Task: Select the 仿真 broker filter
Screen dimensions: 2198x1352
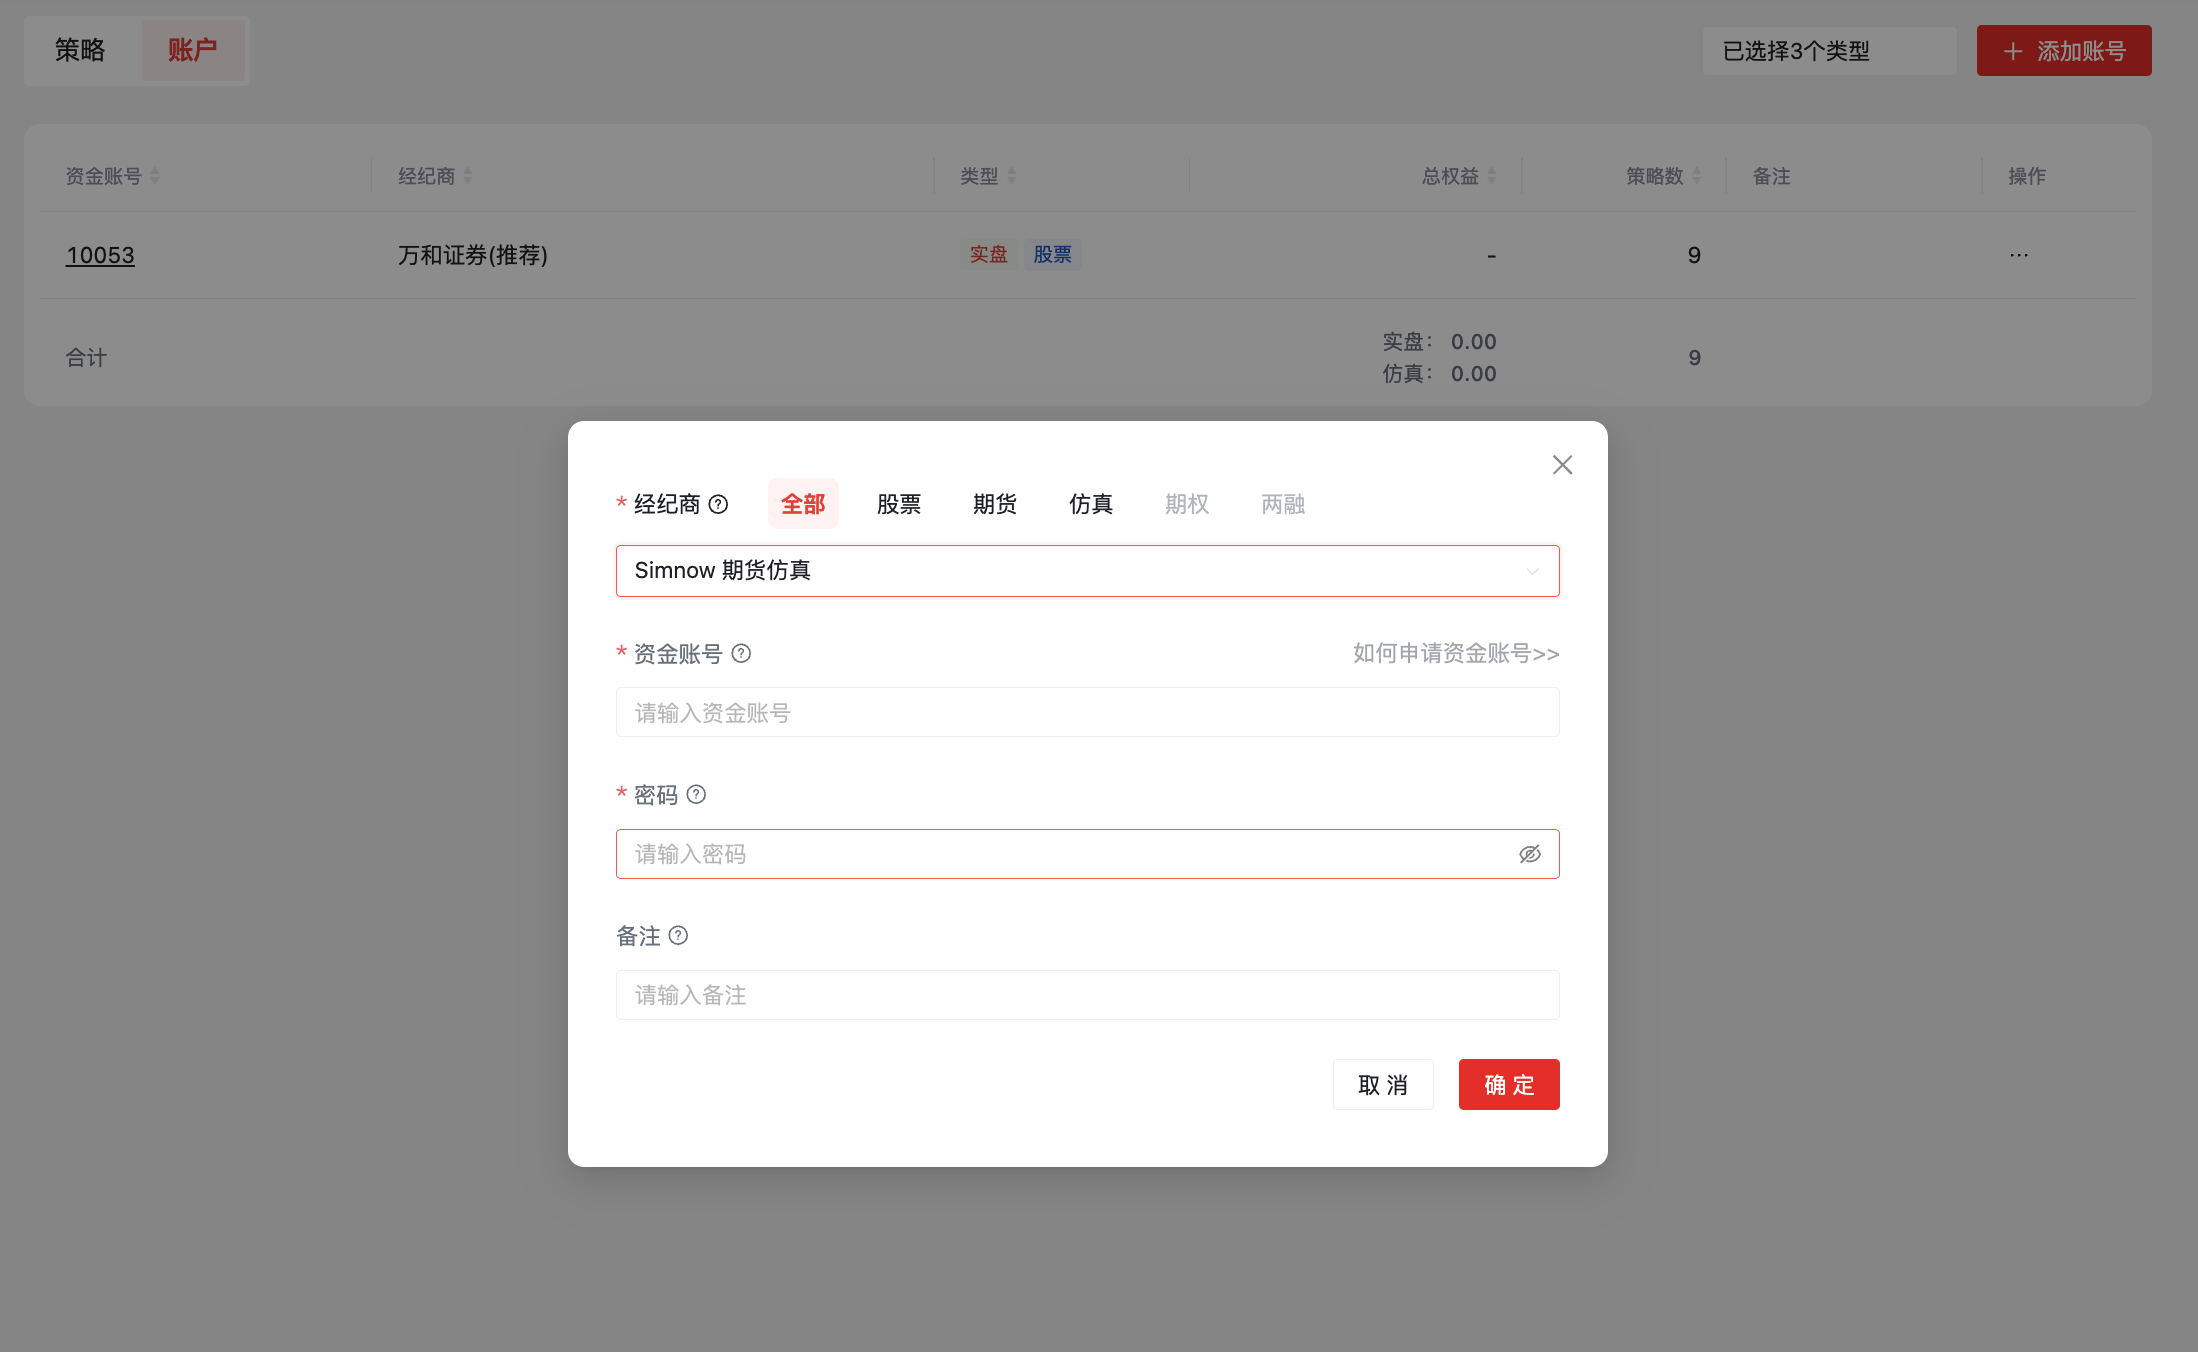Action: [x=1090, y=504]
